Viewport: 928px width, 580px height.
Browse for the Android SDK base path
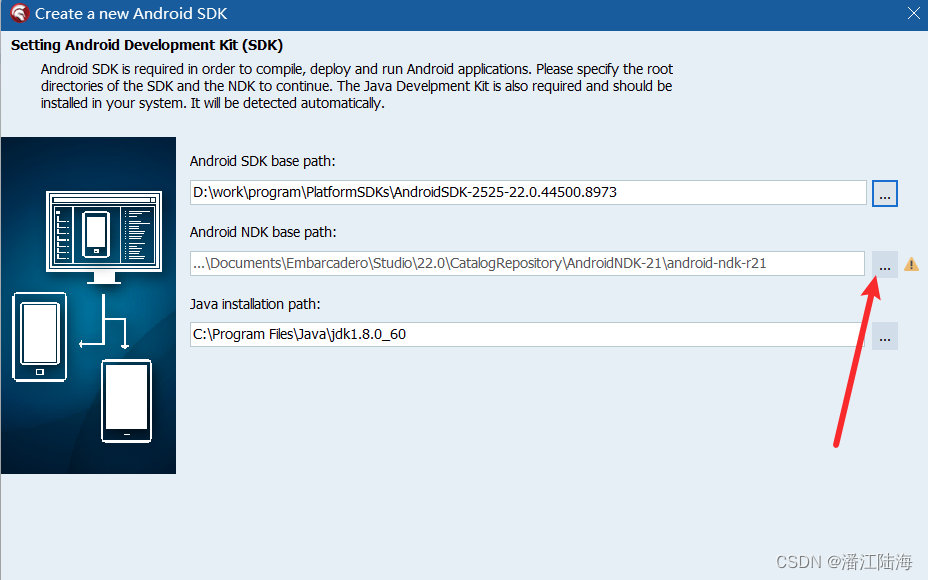point(885,194)
